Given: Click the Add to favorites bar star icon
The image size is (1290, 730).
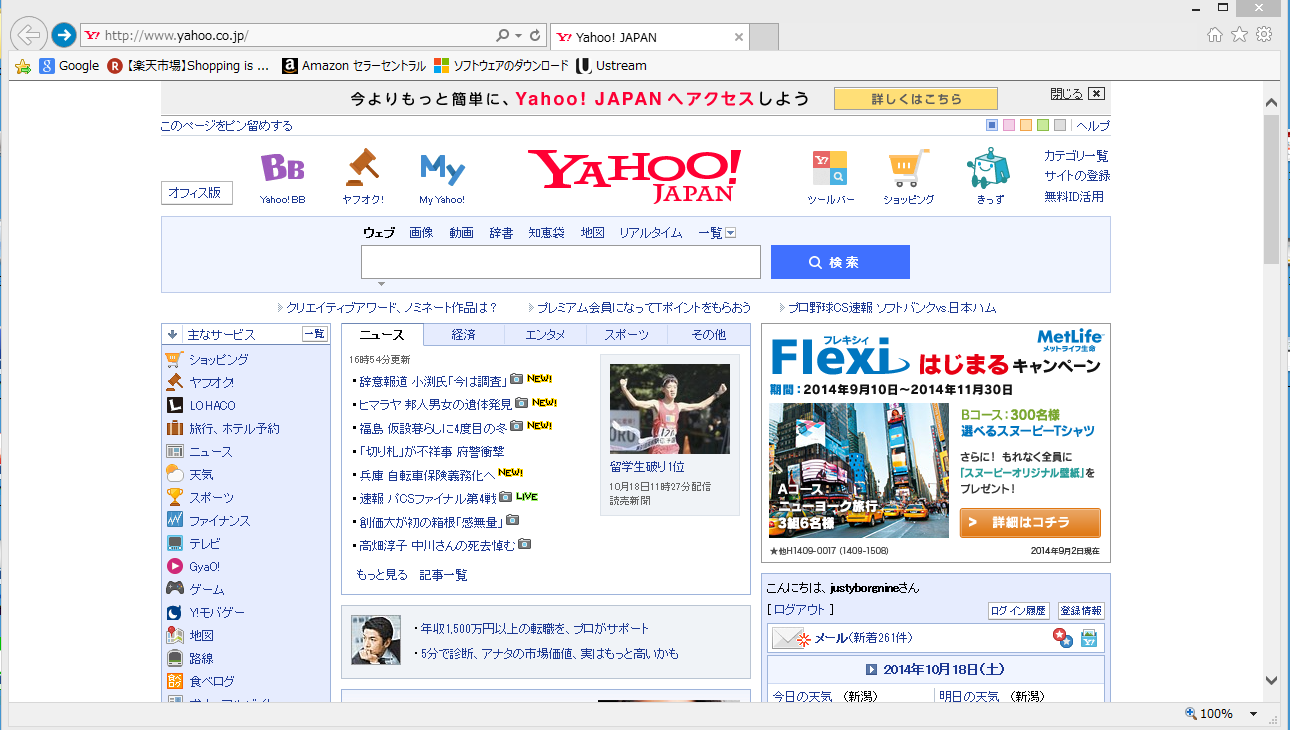Looking at the screenshot, I should pyautogui.click(x=23, y=66).
